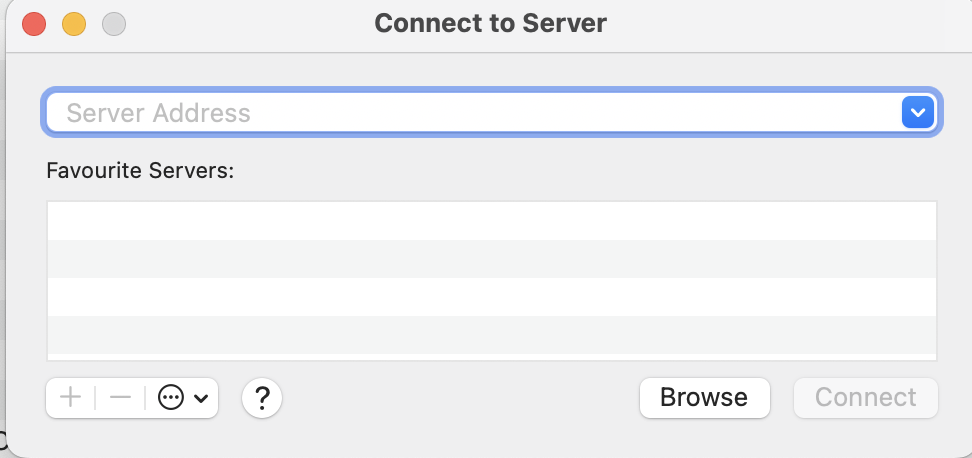Click the Connect to Server title bar text
This screenshot has height=458, width=972.
[490, 24]
